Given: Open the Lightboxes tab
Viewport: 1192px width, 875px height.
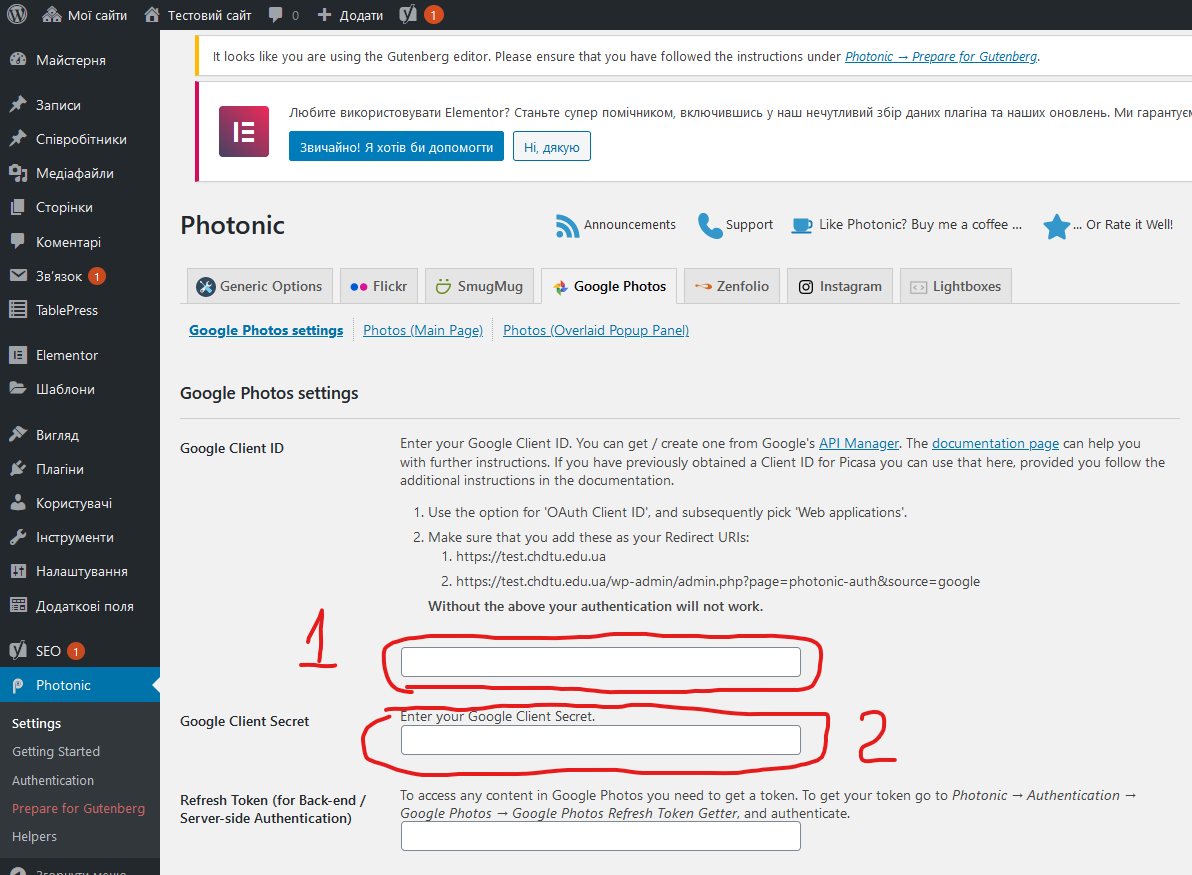Looking at the screenshot, I should [x=956, y=286].
